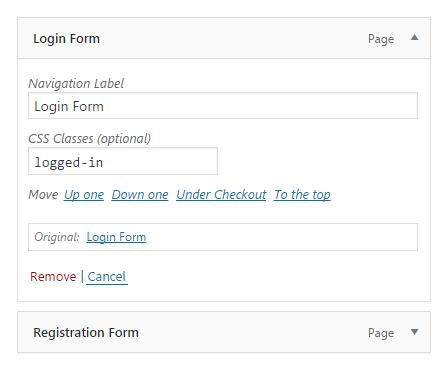Image resolution: width=448 pixels, height=370 pixels.
Task: Focus the Navigation Label text field
Action: [223, 106]
